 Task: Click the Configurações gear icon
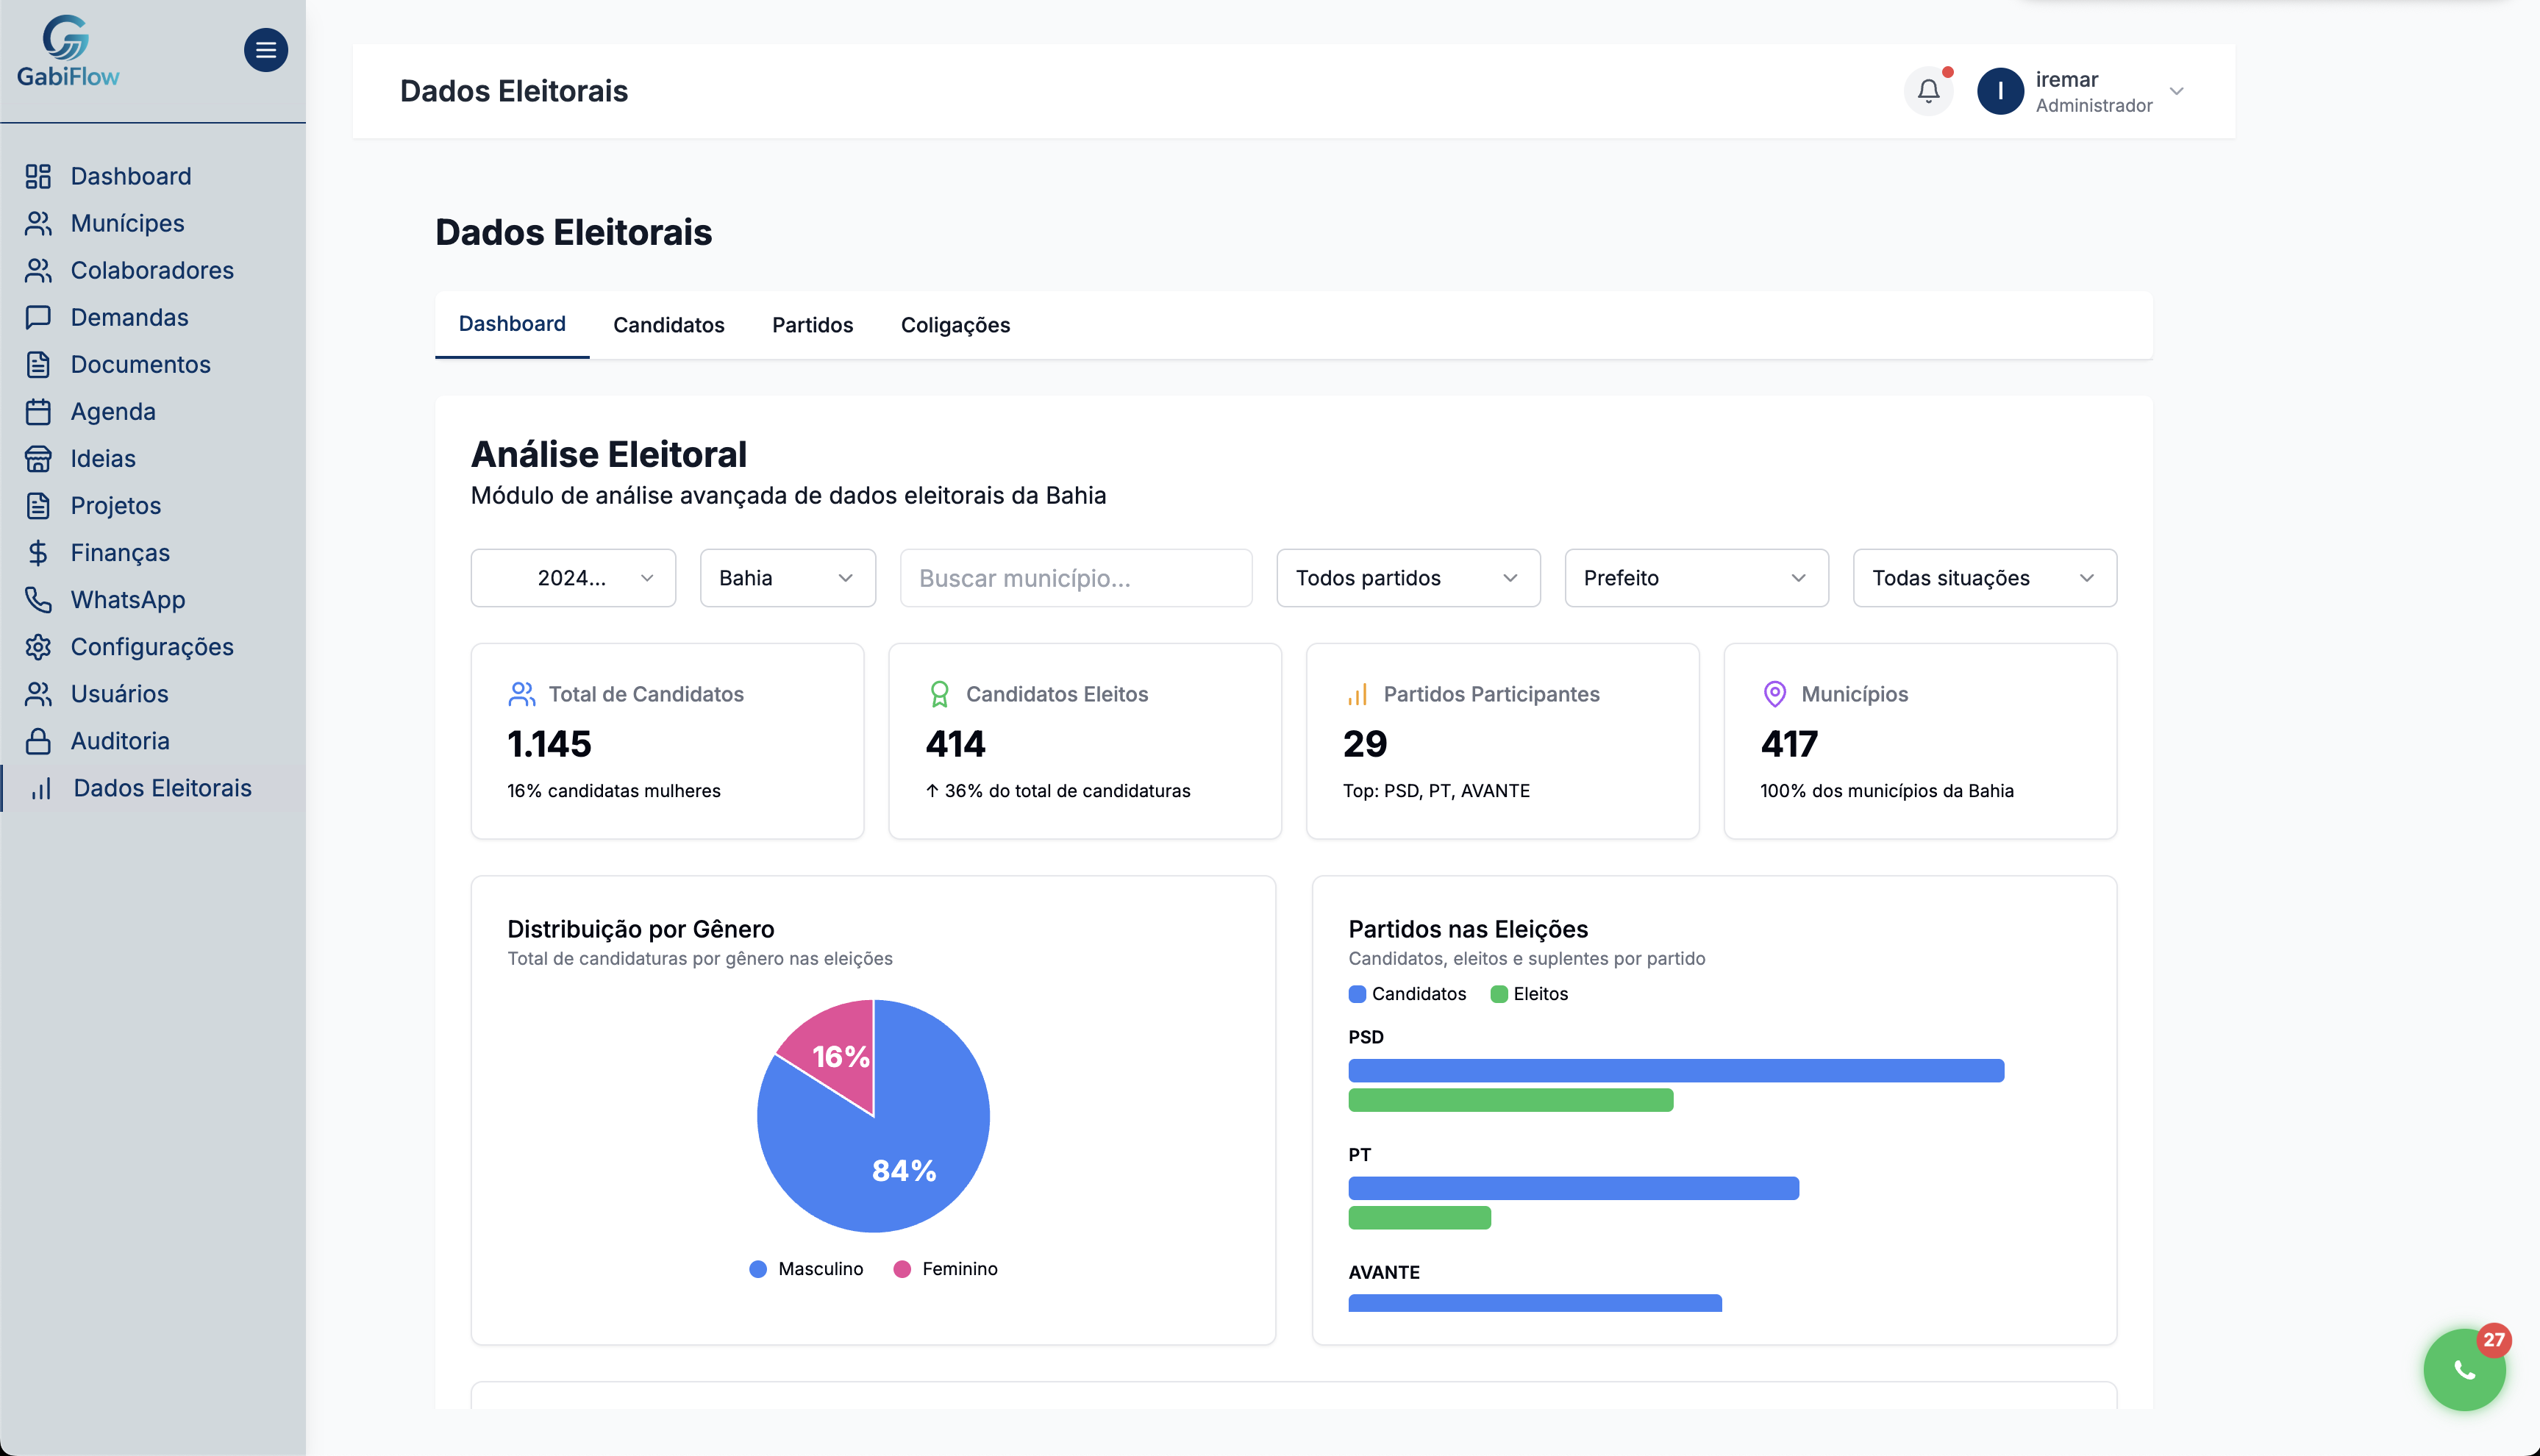(38, 647)
